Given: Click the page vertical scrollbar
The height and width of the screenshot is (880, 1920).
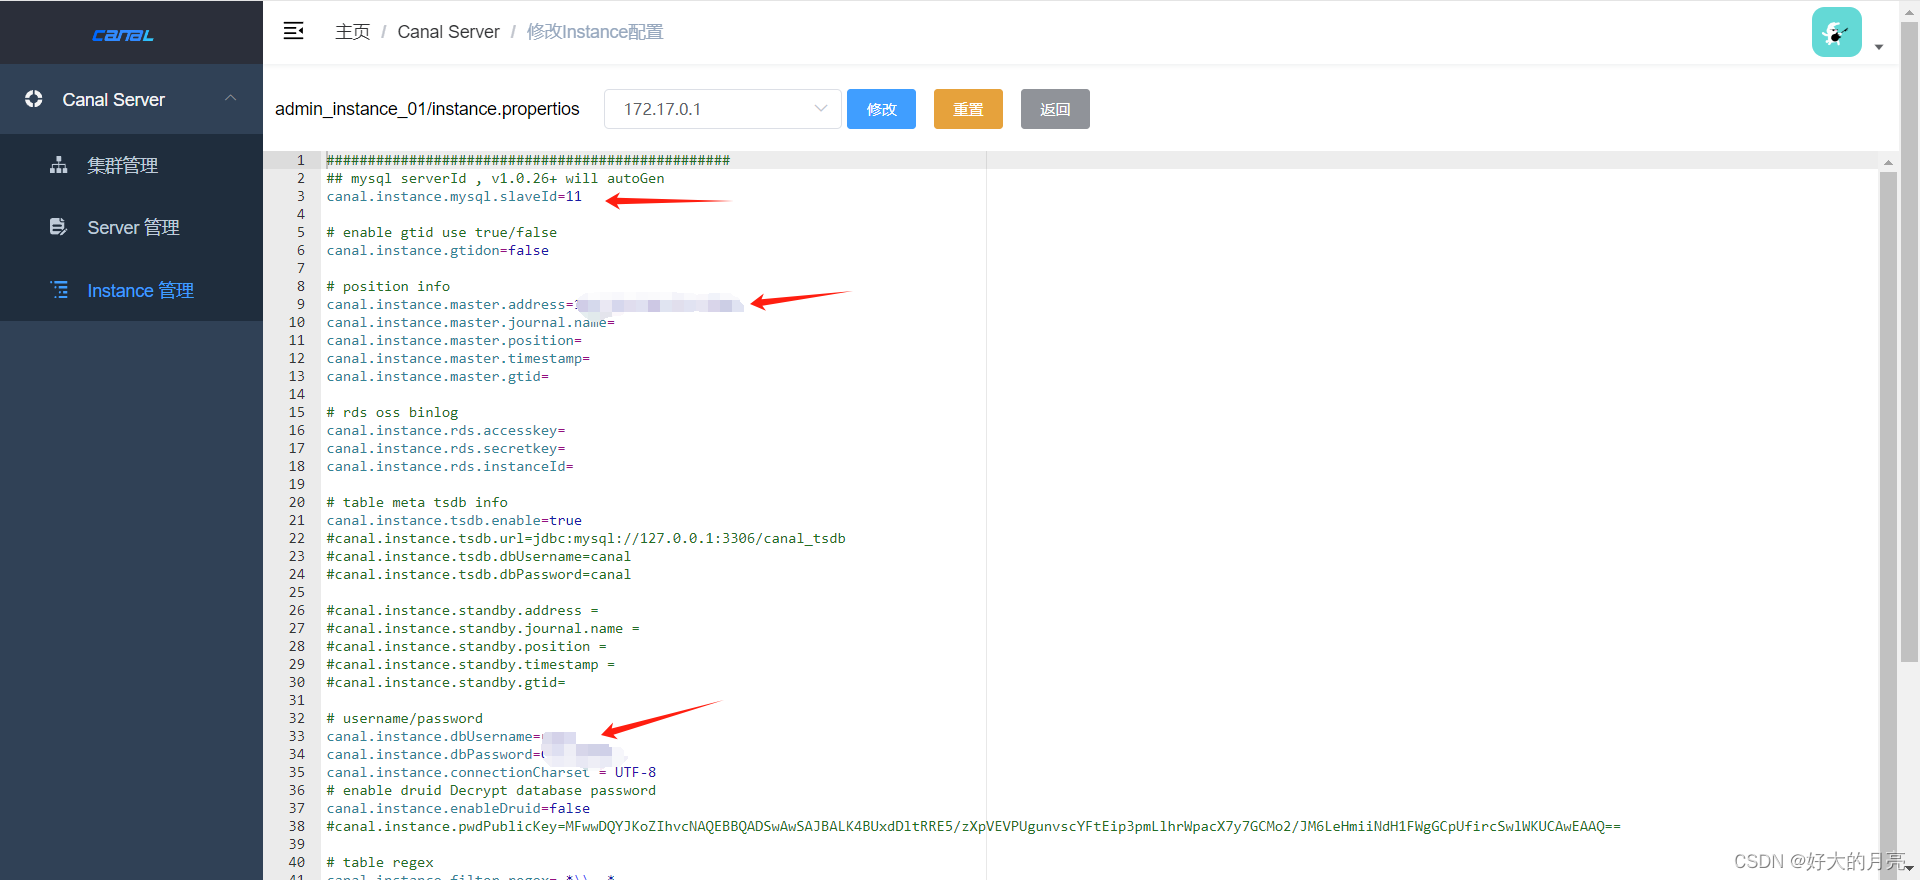Looking at the screenshot, I should (1909, 340).
